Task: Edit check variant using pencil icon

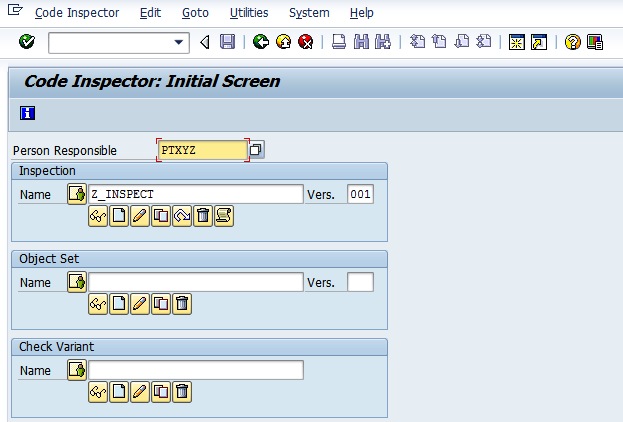Action: coord(140,392)
